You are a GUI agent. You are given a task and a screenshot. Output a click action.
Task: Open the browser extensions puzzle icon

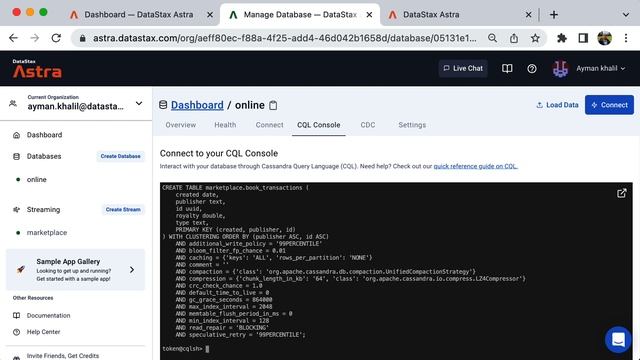click(x=562, y=38)
